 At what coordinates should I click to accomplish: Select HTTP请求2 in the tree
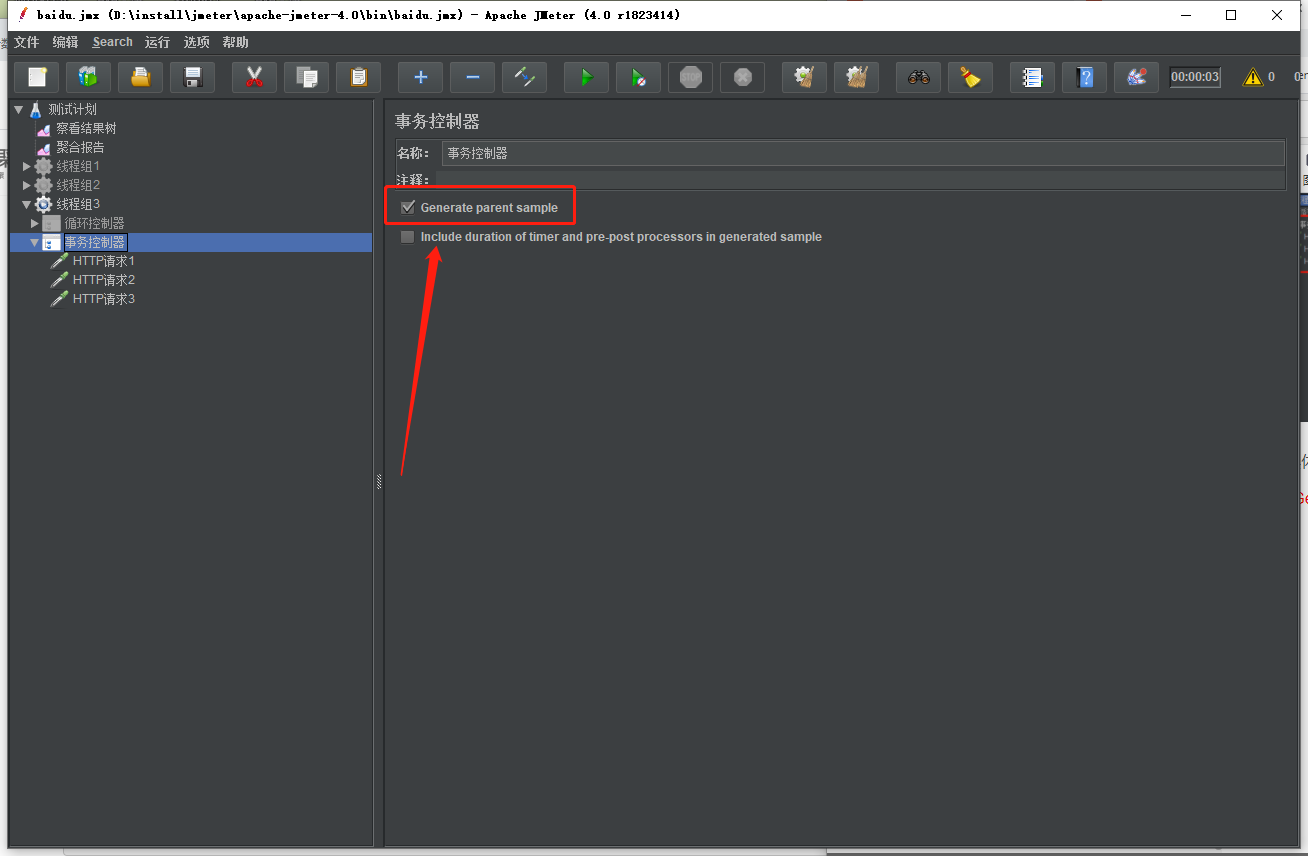[103, 280]
